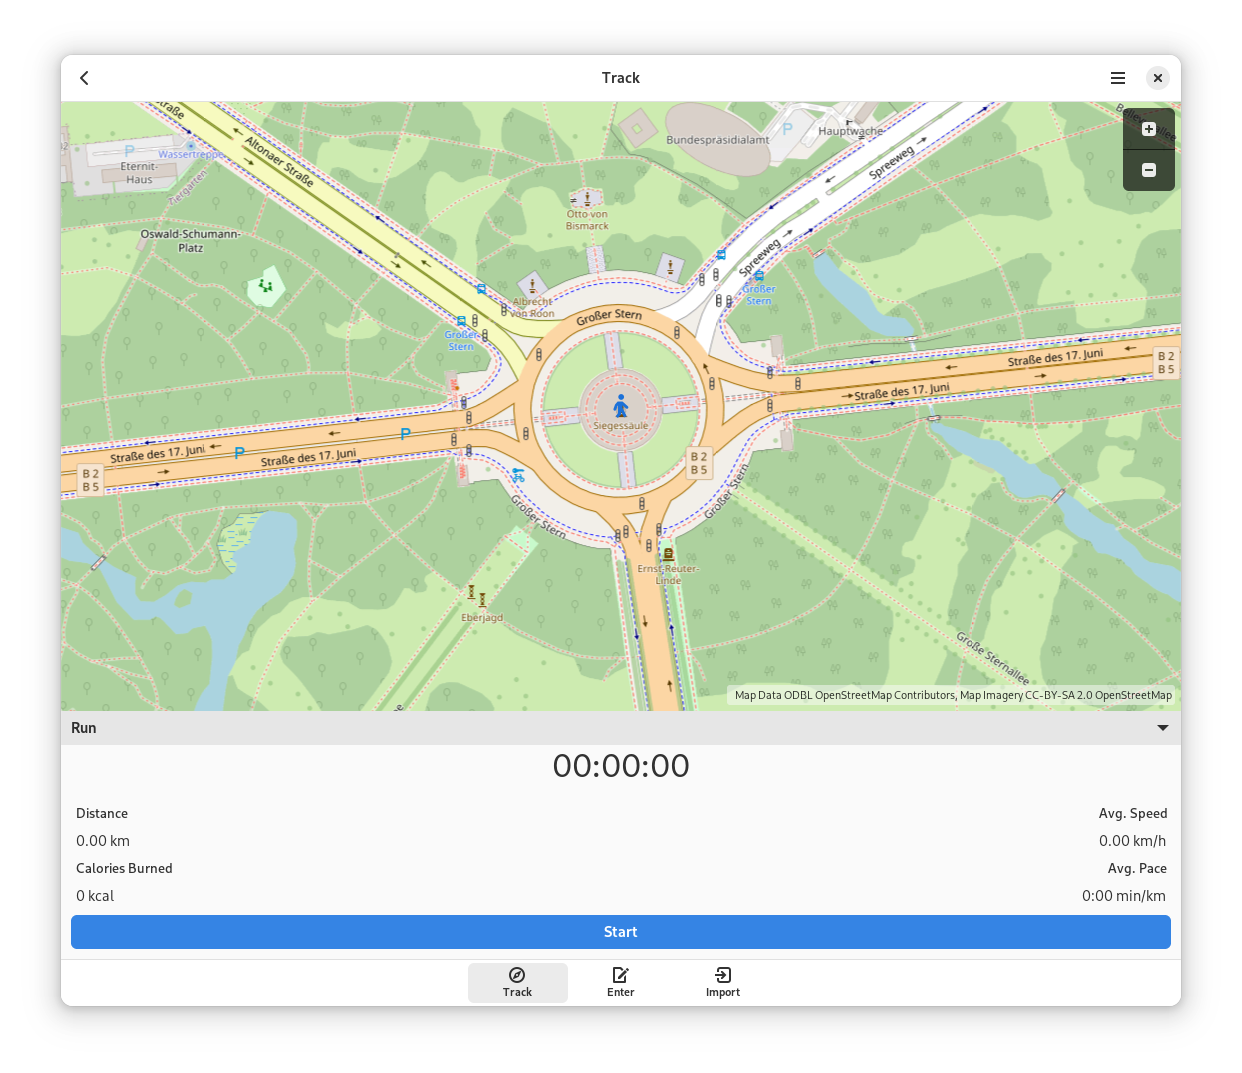Go back using the header arrow
The width and height of the screenshot is (1242, 1073).
[85, 78]
